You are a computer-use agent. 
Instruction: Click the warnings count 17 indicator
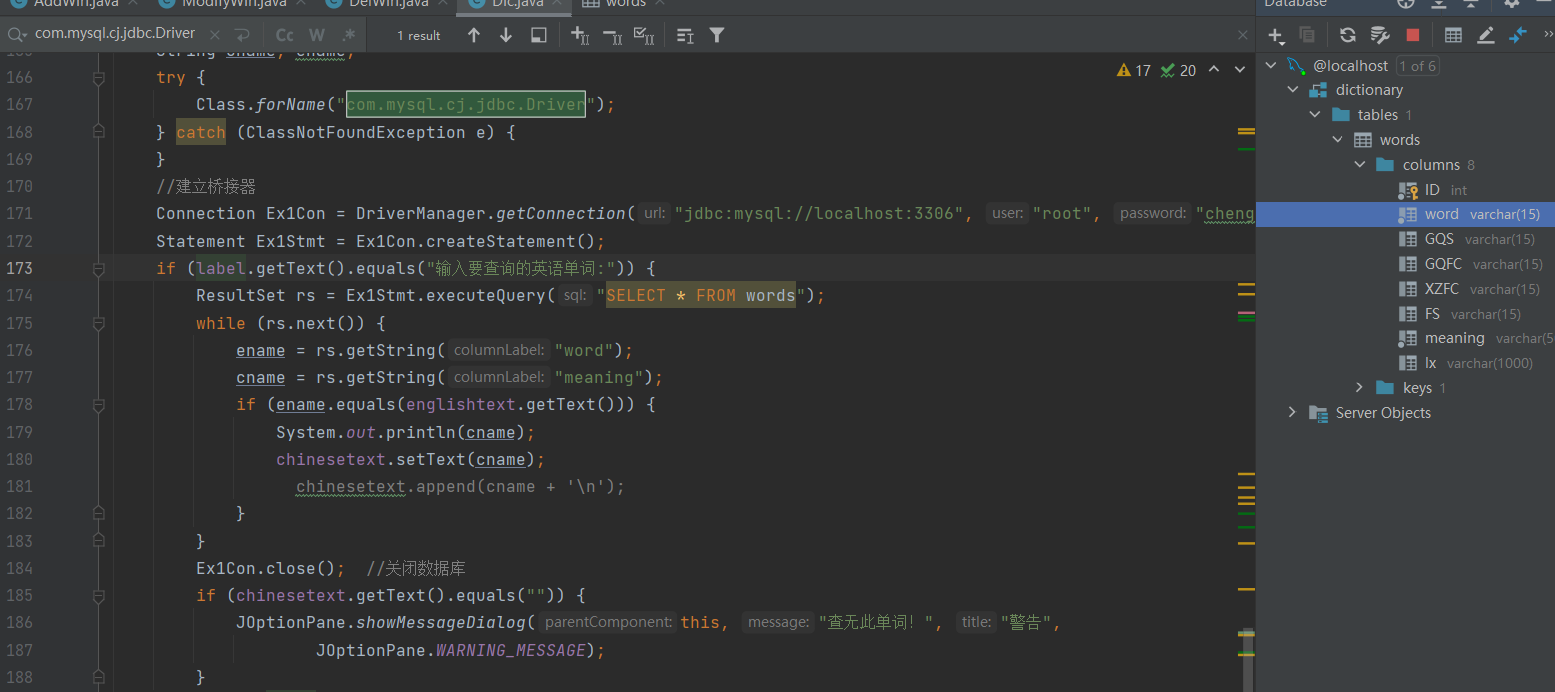point(1133,70)
